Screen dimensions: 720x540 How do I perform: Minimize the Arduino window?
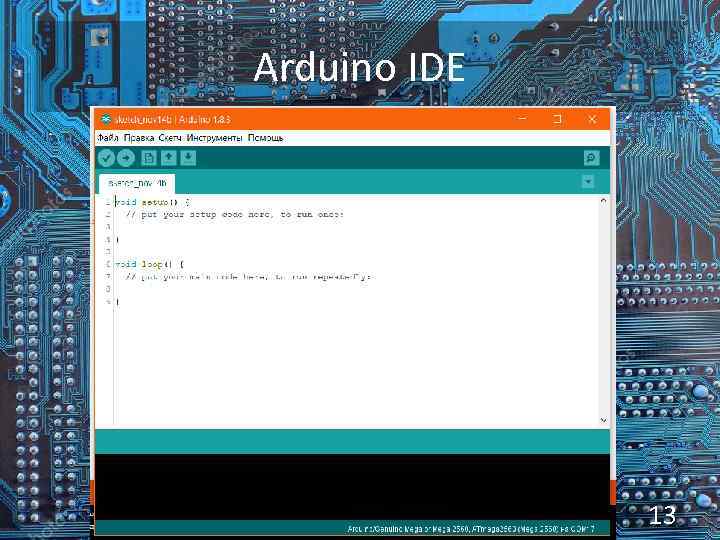coord(523,119)
